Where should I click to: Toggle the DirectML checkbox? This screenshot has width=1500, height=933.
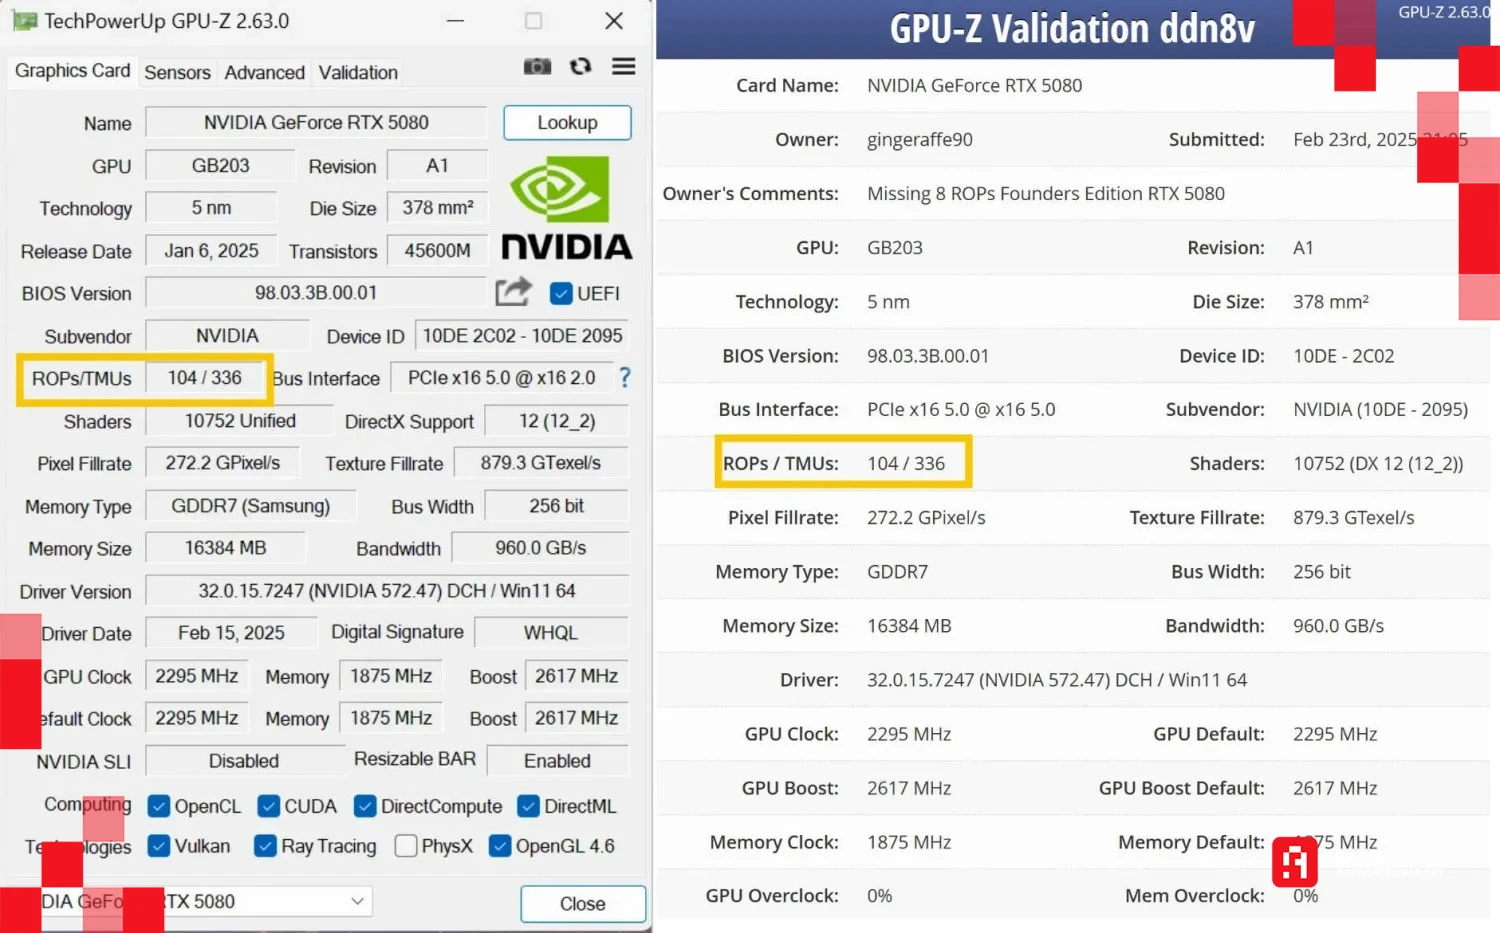pos(528,806)
